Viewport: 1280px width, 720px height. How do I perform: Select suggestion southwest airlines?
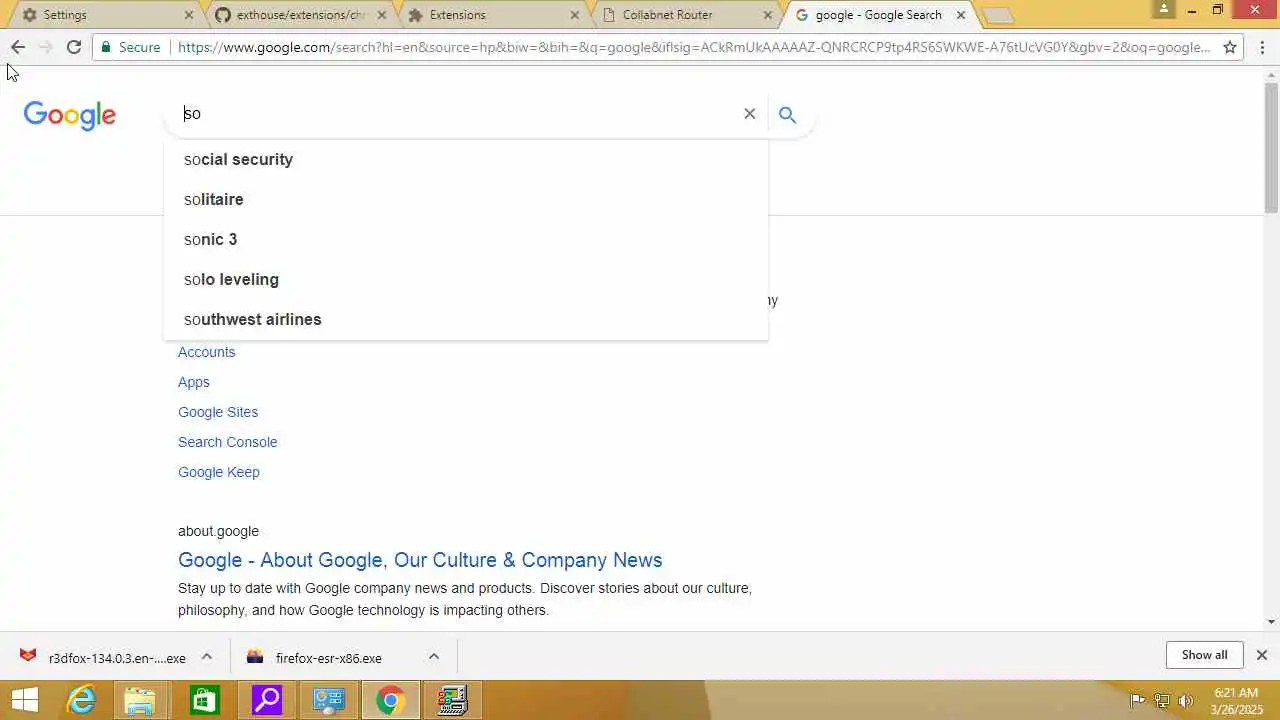tap(466, 320)
